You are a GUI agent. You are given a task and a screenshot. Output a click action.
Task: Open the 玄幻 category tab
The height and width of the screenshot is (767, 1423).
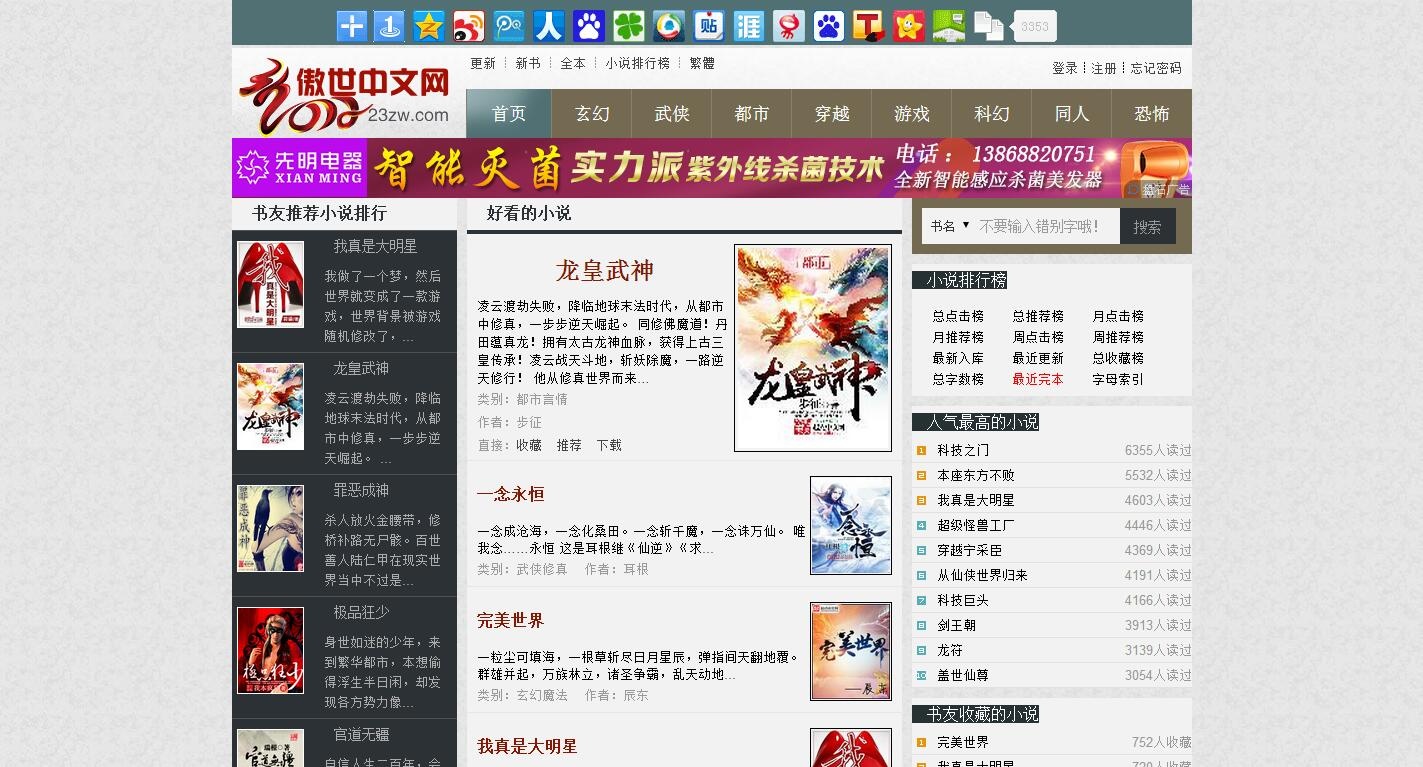[x=592, y=114]
